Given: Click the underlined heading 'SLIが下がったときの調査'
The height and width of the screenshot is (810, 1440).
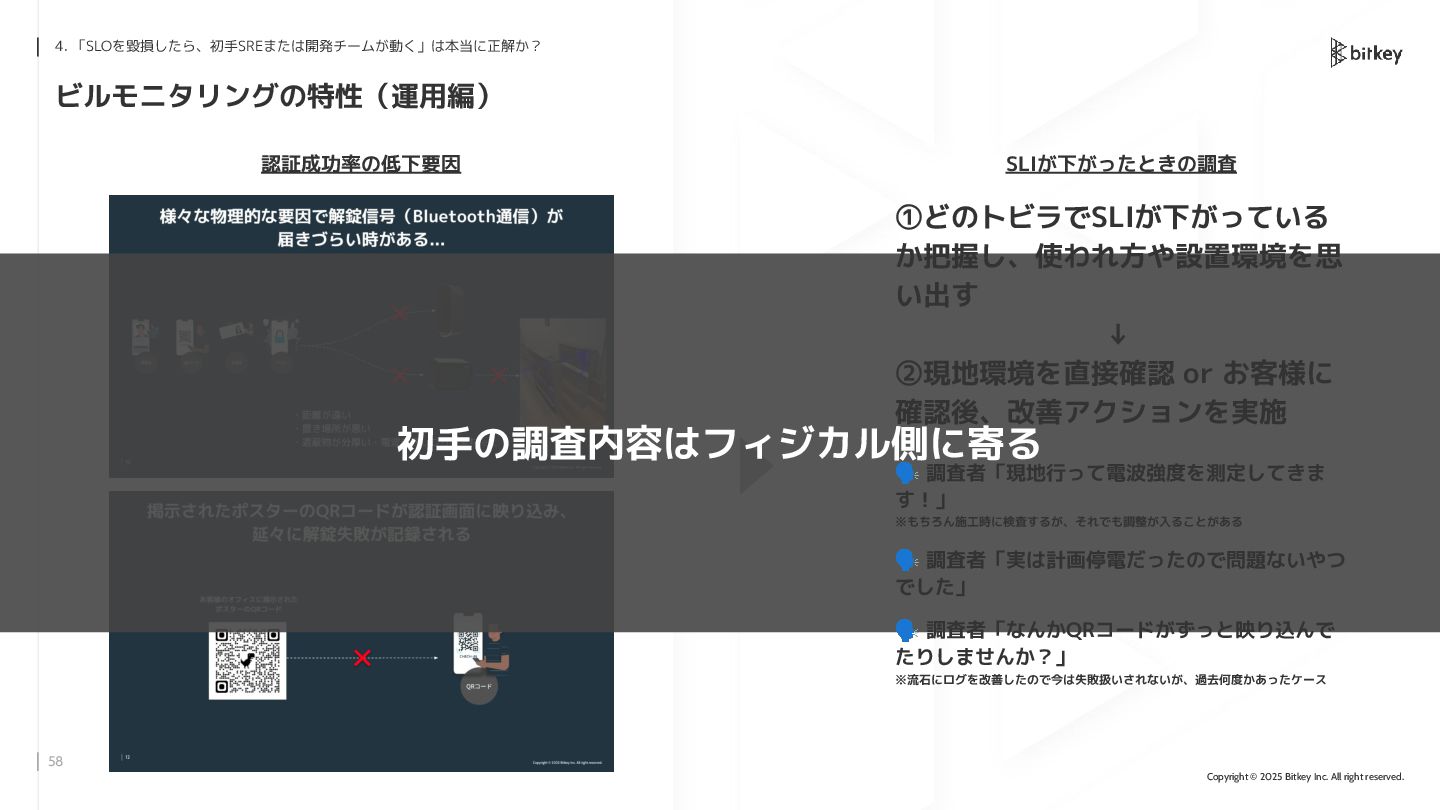Looking at the screenshot, I should pos(1121,164).
